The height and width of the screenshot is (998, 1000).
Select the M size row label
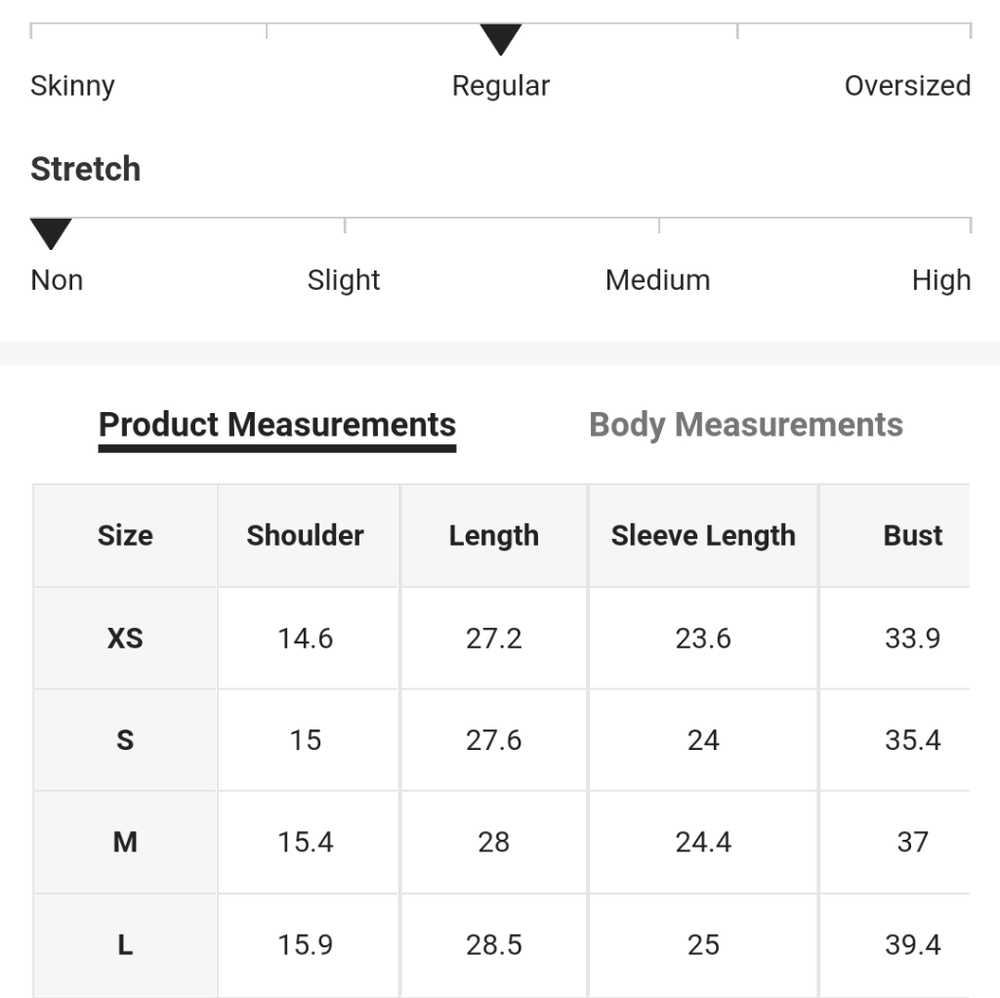coord(125,842)
